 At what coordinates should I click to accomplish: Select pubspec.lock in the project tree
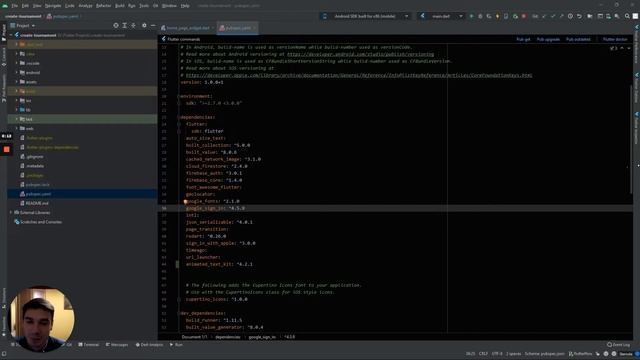coord(38,184)
